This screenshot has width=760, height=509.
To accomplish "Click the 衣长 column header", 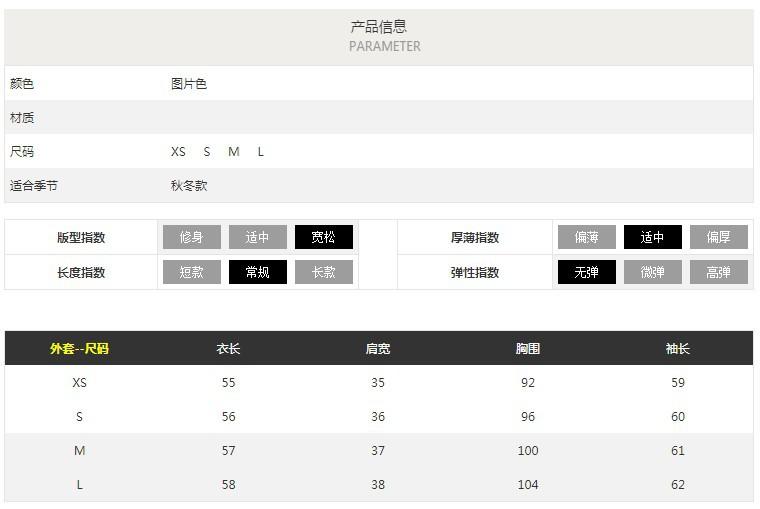I will (228, 349).
